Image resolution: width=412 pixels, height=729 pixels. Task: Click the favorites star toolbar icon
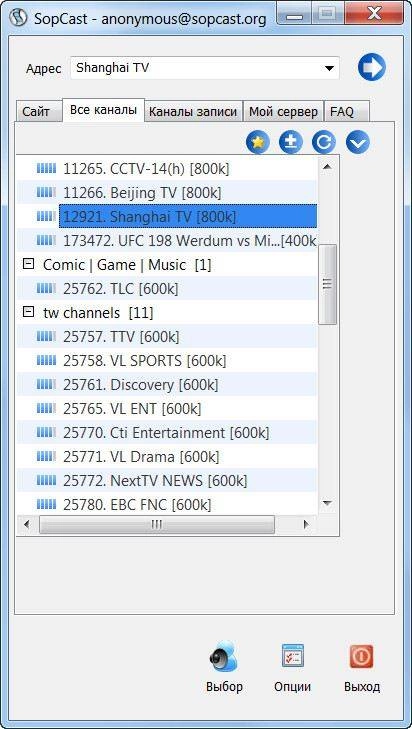pyautogui.click(x=258, y=142)
